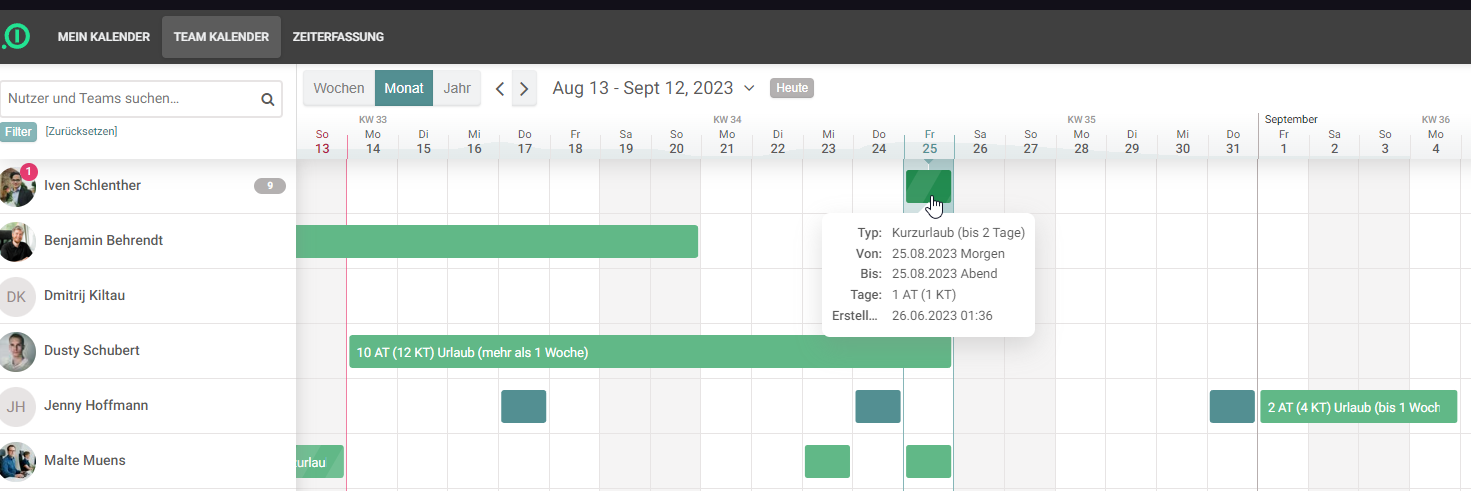Select Dusty Schubert's 10 AT Urlaub bar
1471x491 pixels.
(x=650, y=352)
